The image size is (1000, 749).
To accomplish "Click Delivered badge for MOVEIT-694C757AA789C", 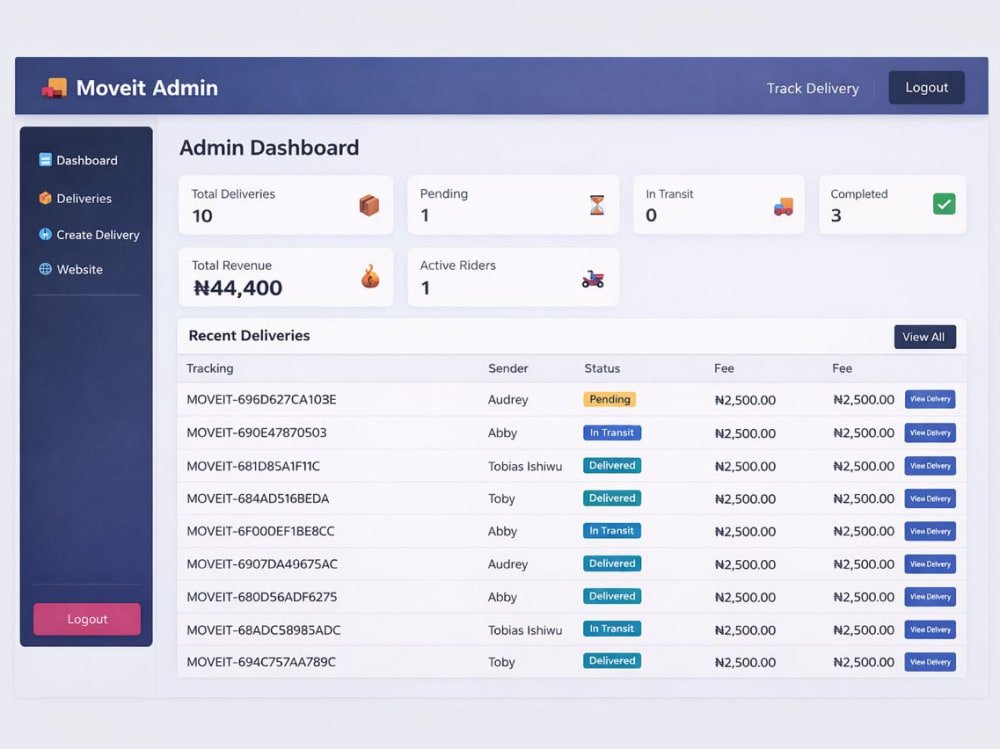I will pyautogui.click(x=612, y=660).
